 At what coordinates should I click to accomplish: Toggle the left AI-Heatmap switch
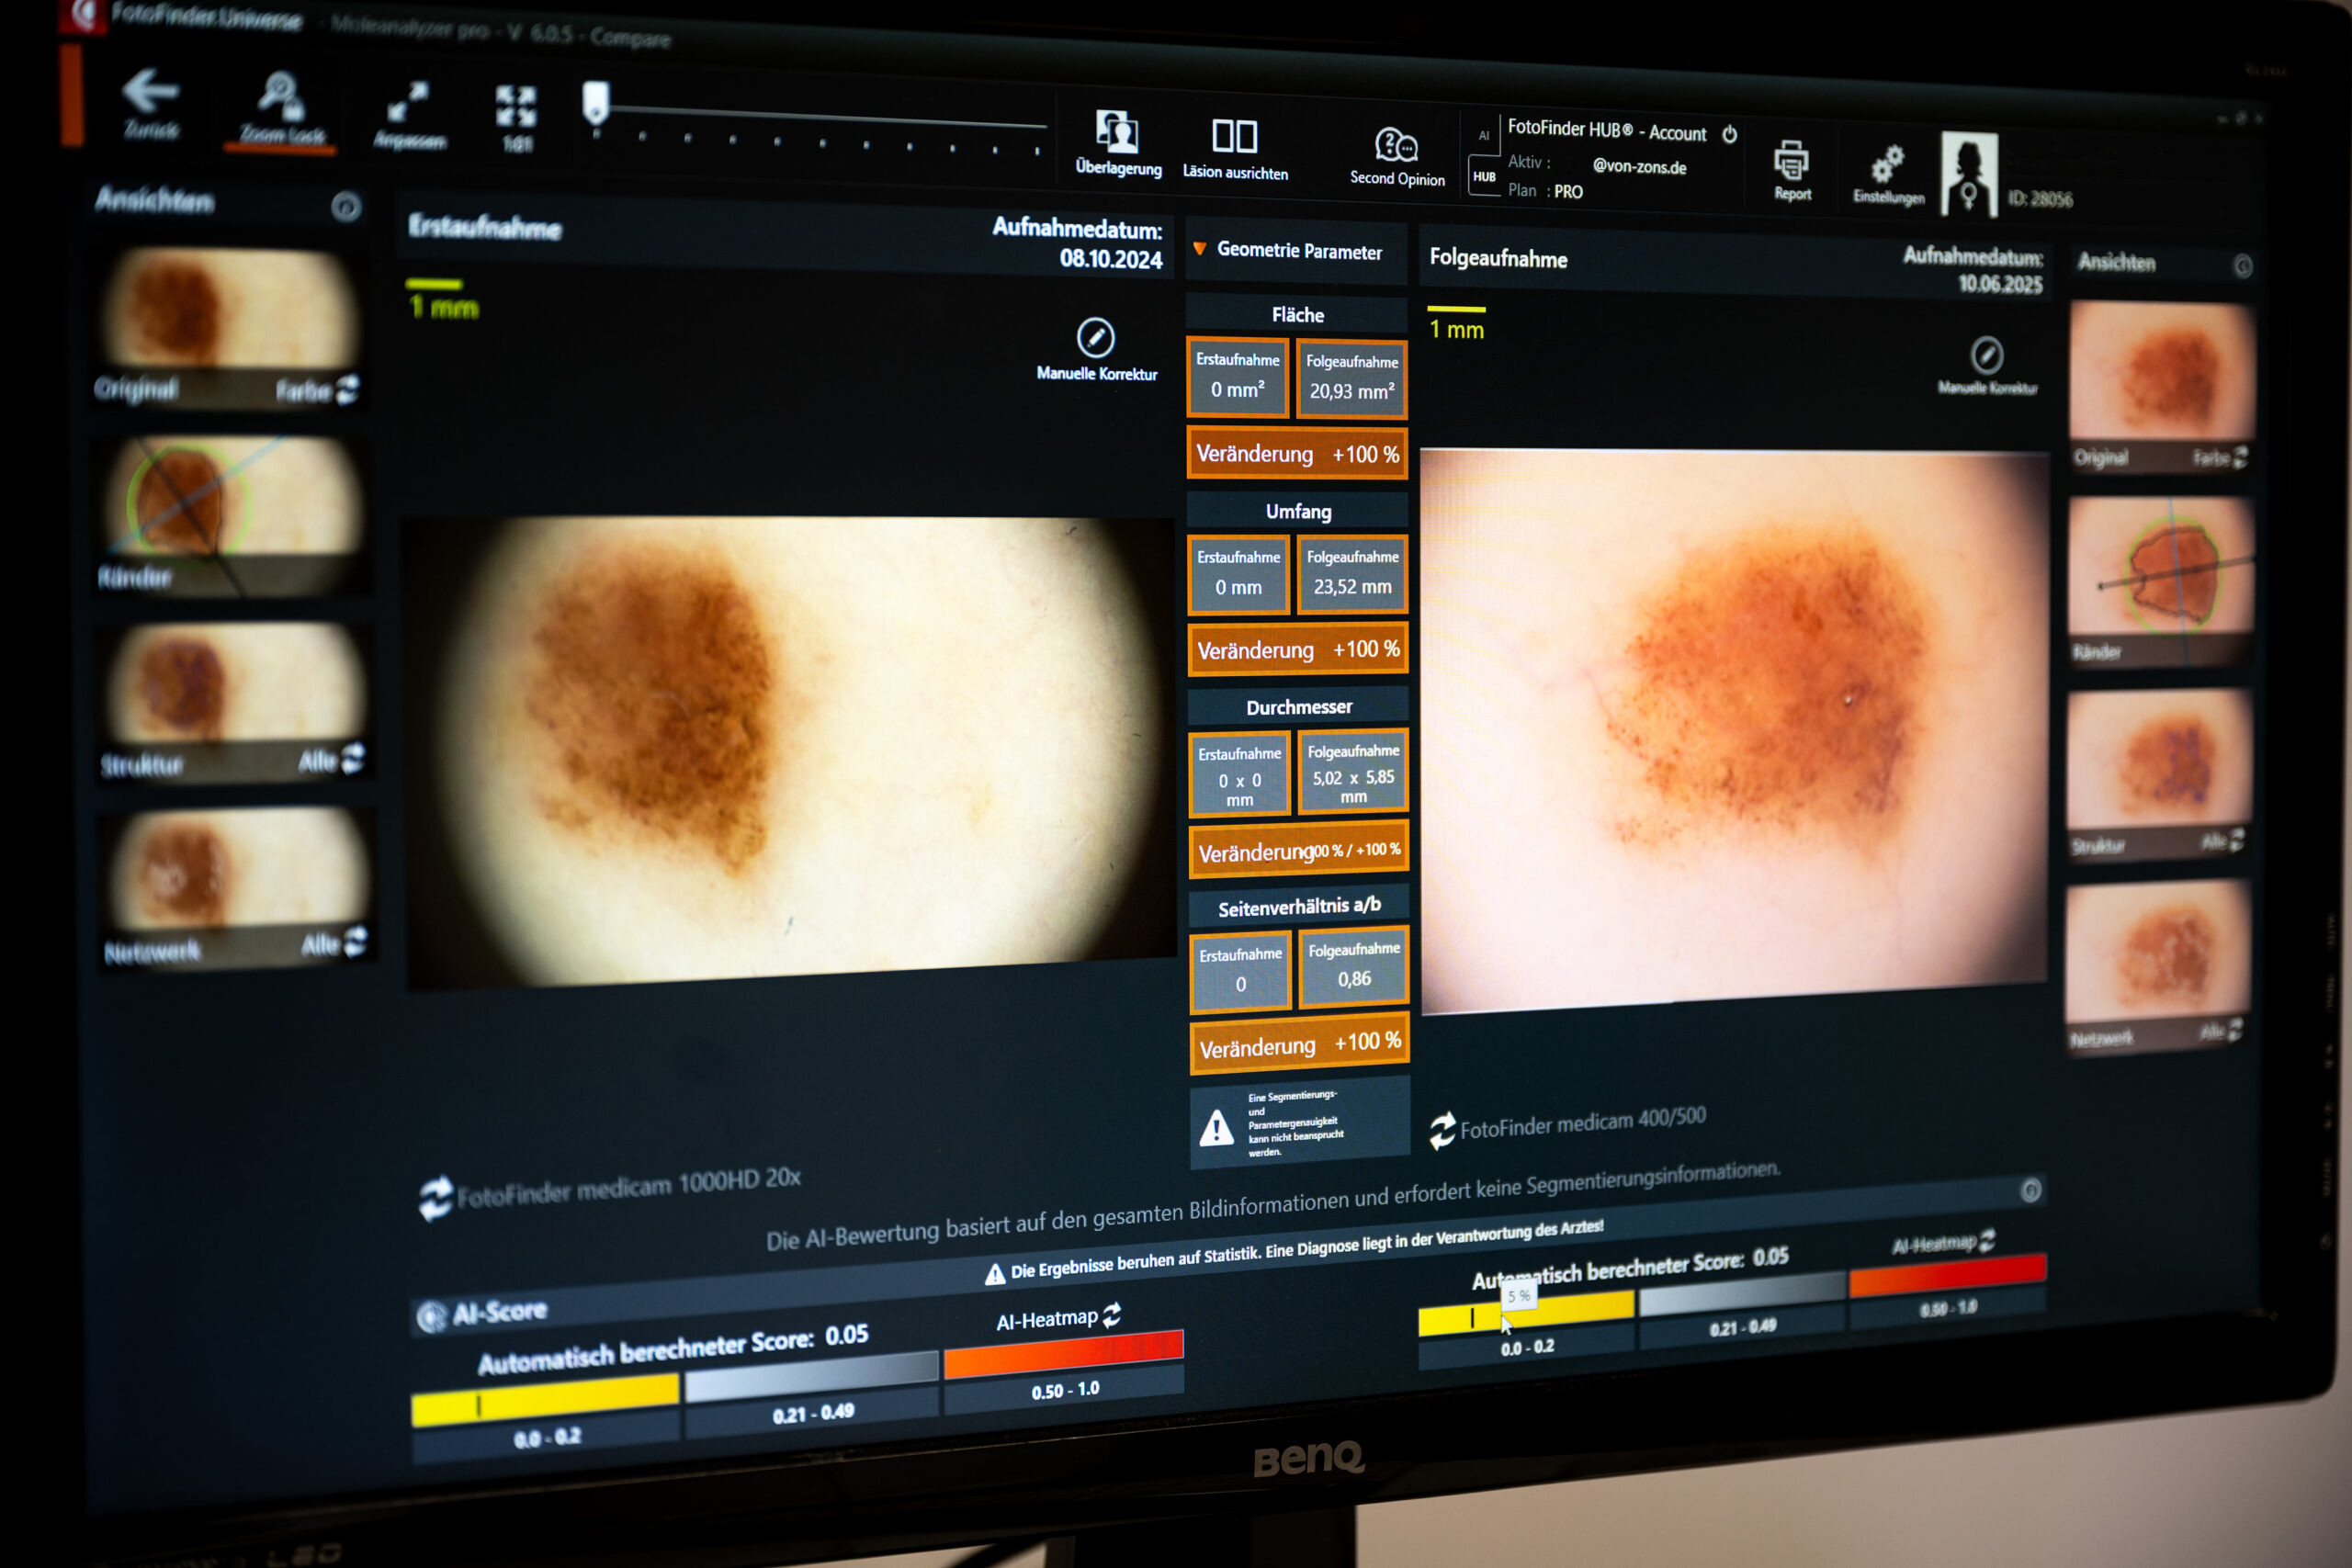[x=1111, y=1316]
